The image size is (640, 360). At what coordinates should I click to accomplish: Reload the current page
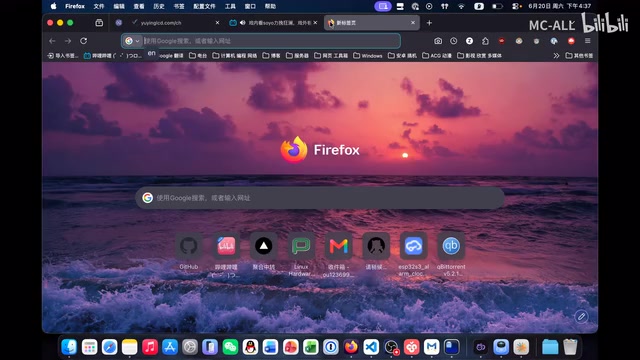tap(84, 41)
